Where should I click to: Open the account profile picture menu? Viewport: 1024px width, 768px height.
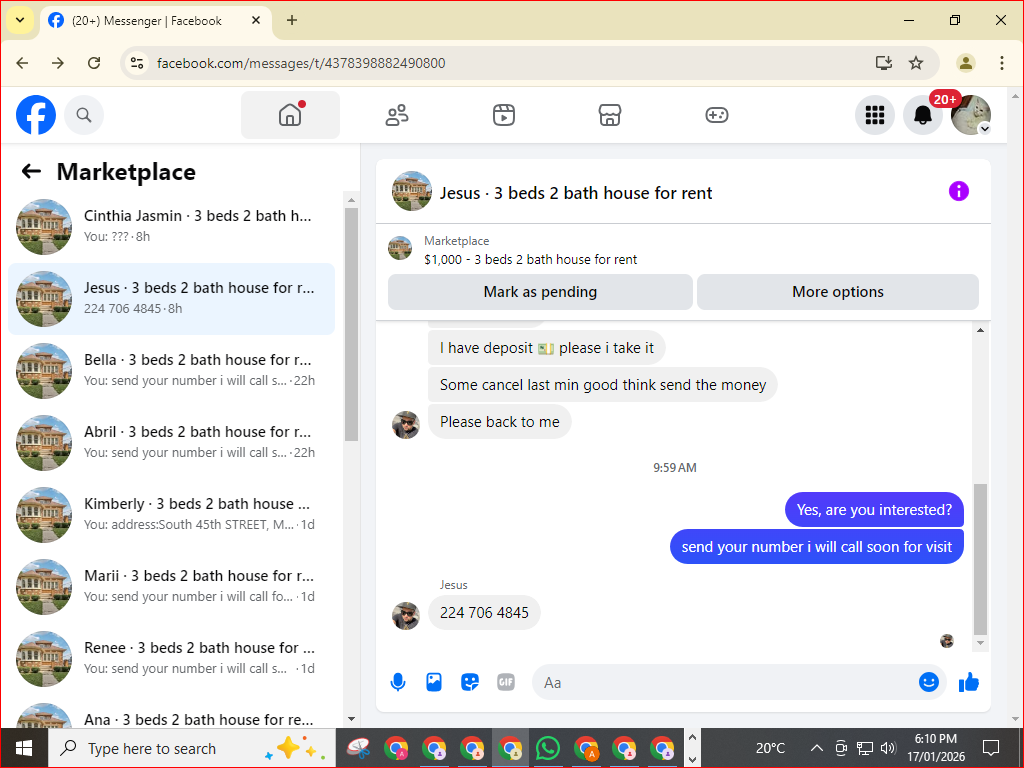click(970, 115)
